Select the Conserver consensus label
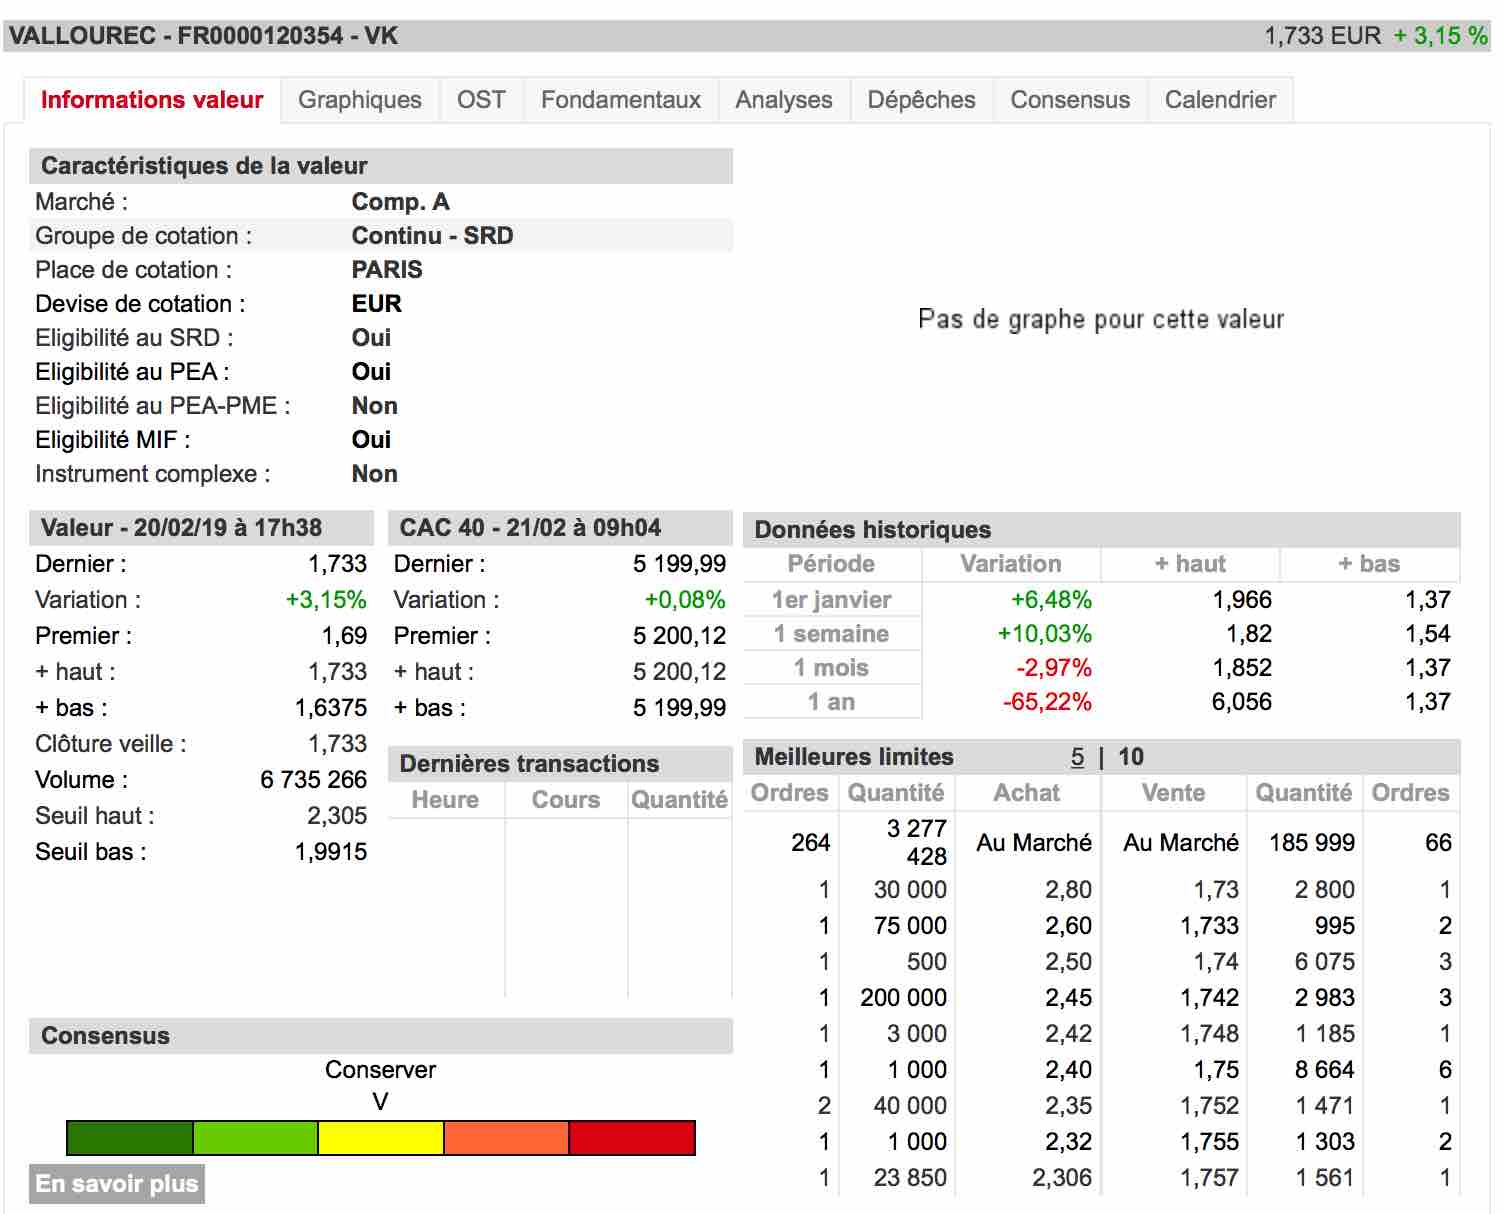Screen dimensions: 1504x1214 click(x=380, y=1070)
